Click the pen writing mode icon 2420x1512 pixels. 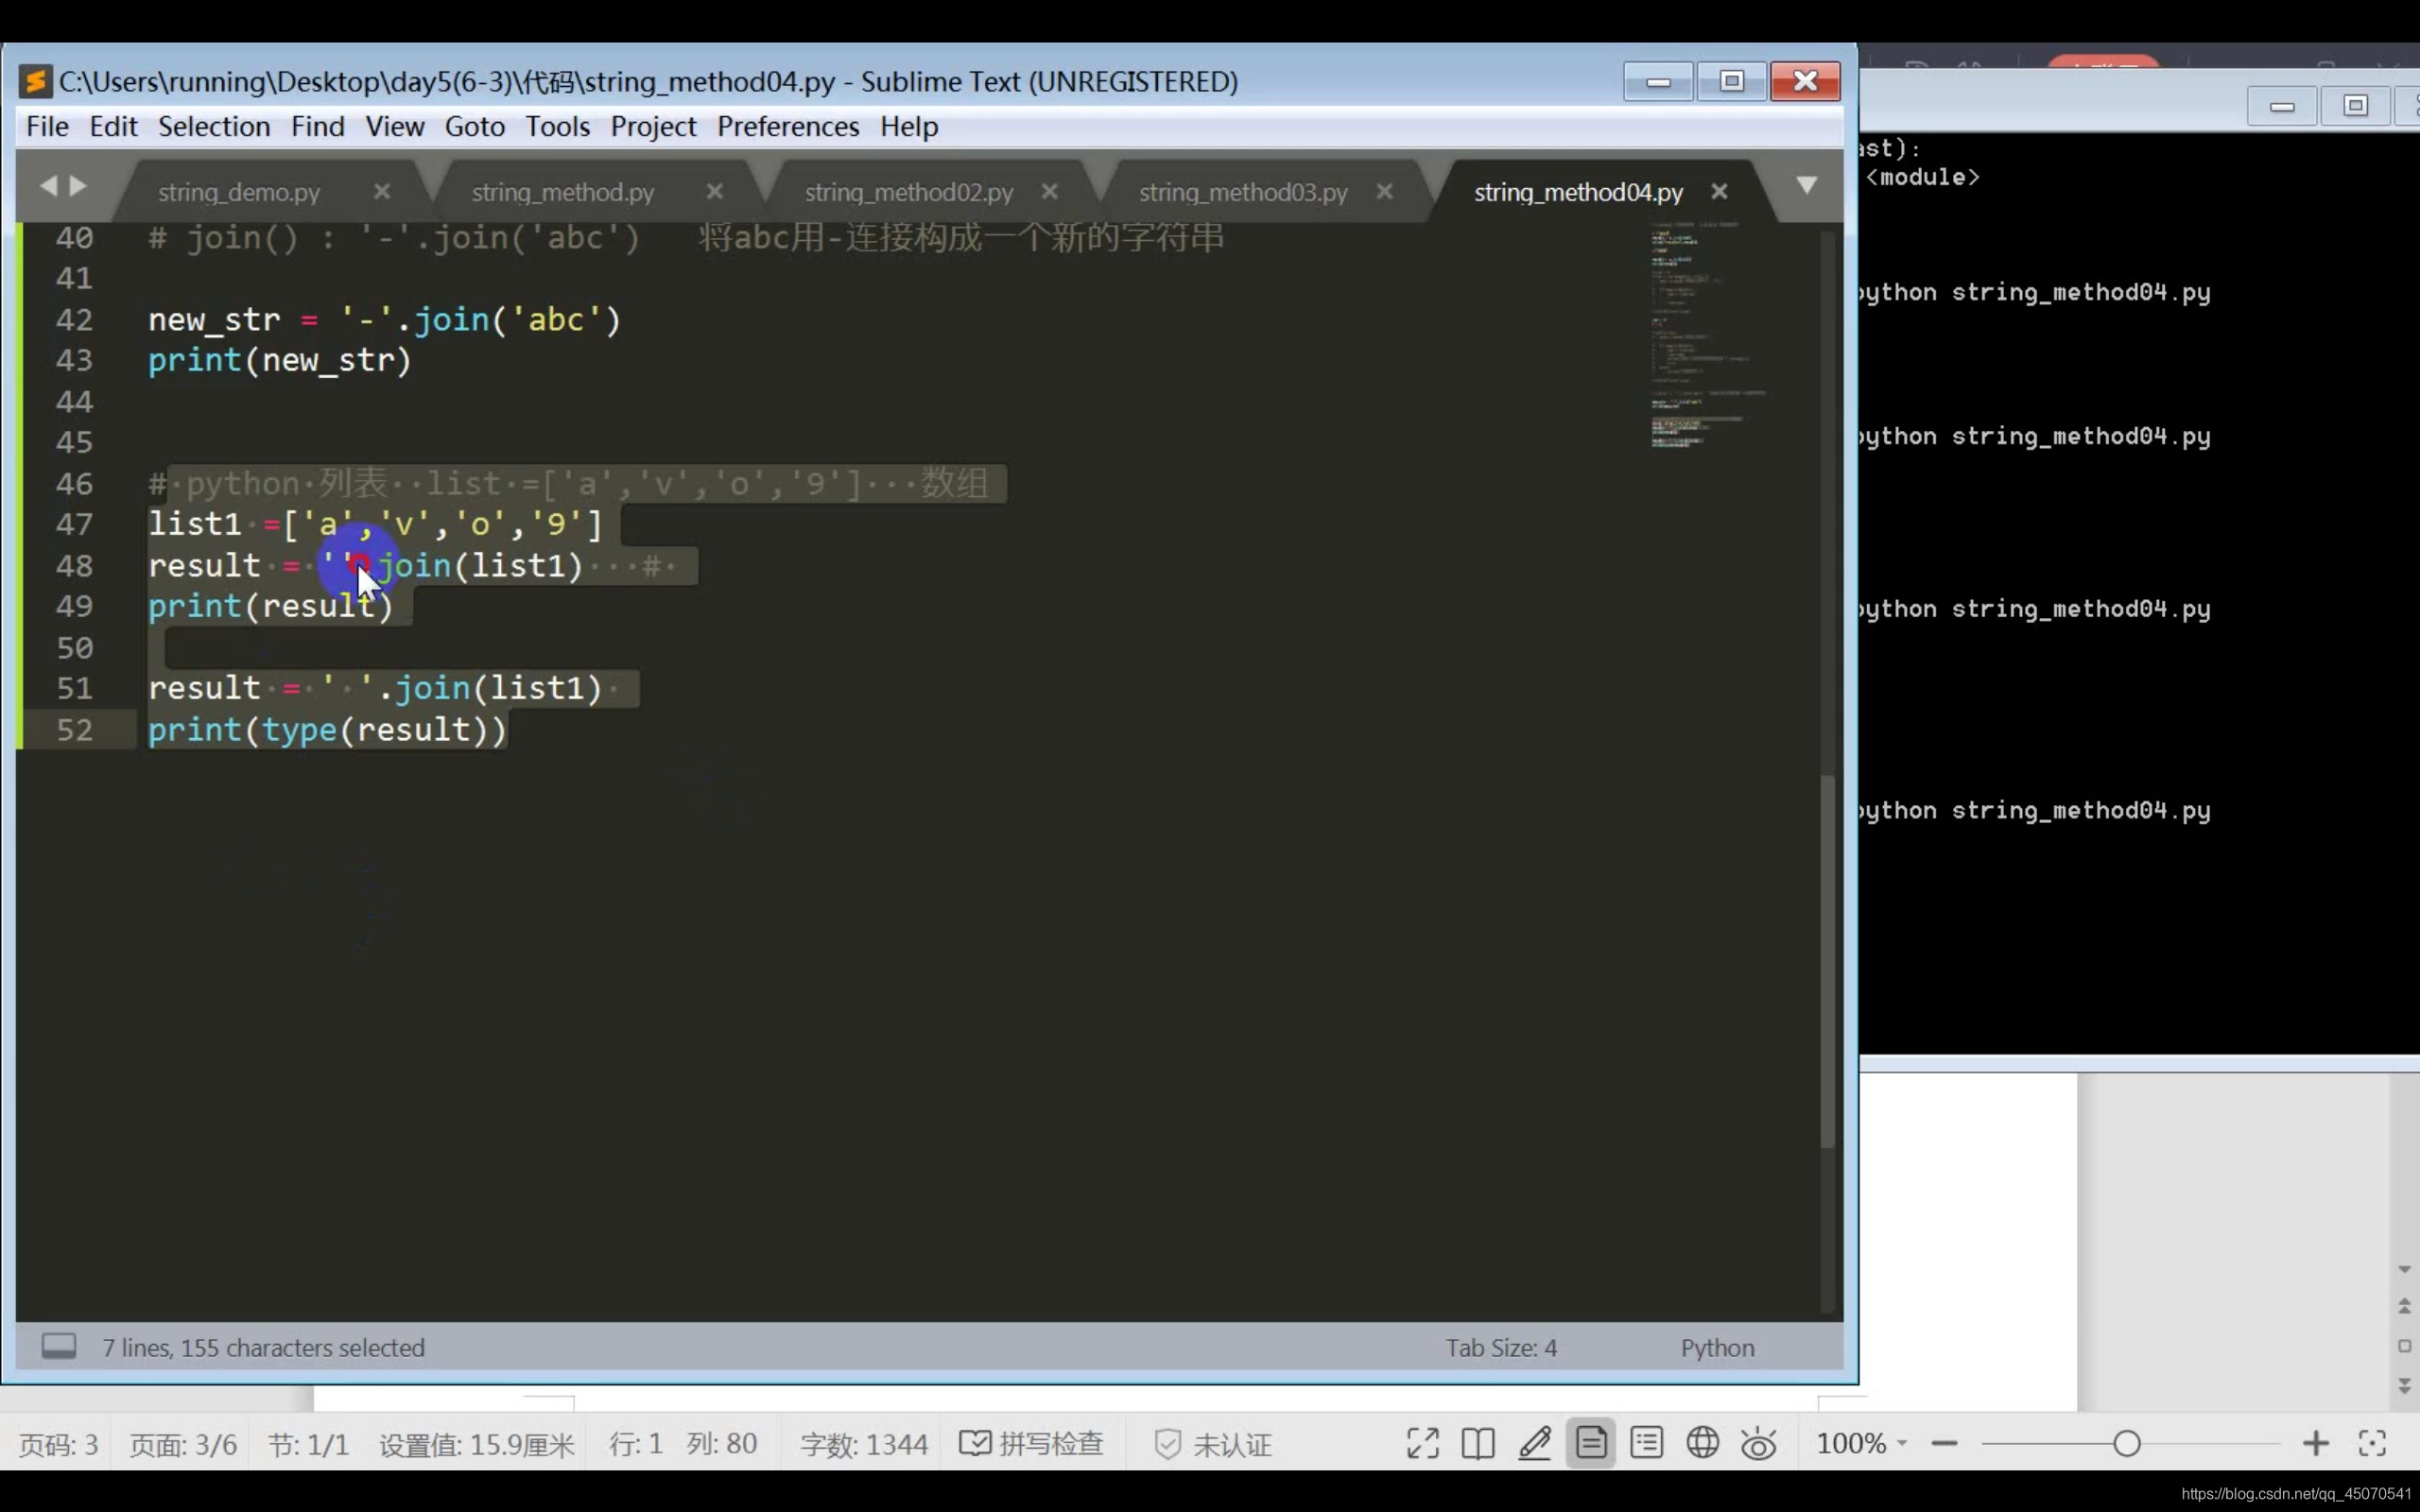(1534, 1443)
